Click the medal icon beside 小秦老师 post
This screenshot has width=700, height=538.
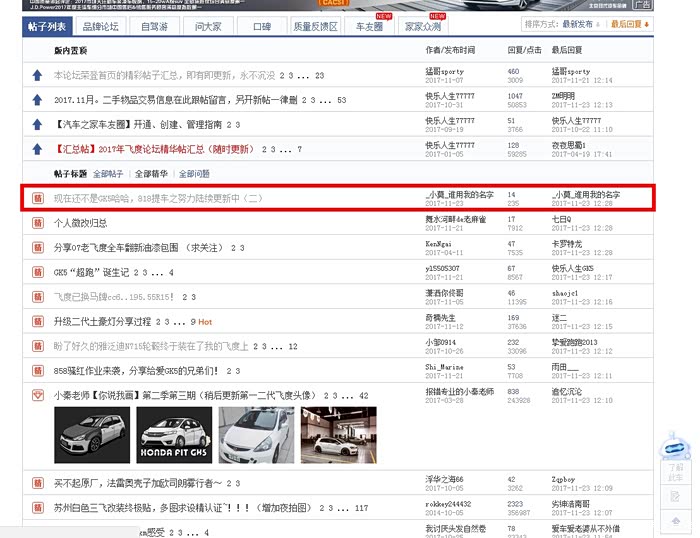tap(38, 395)
